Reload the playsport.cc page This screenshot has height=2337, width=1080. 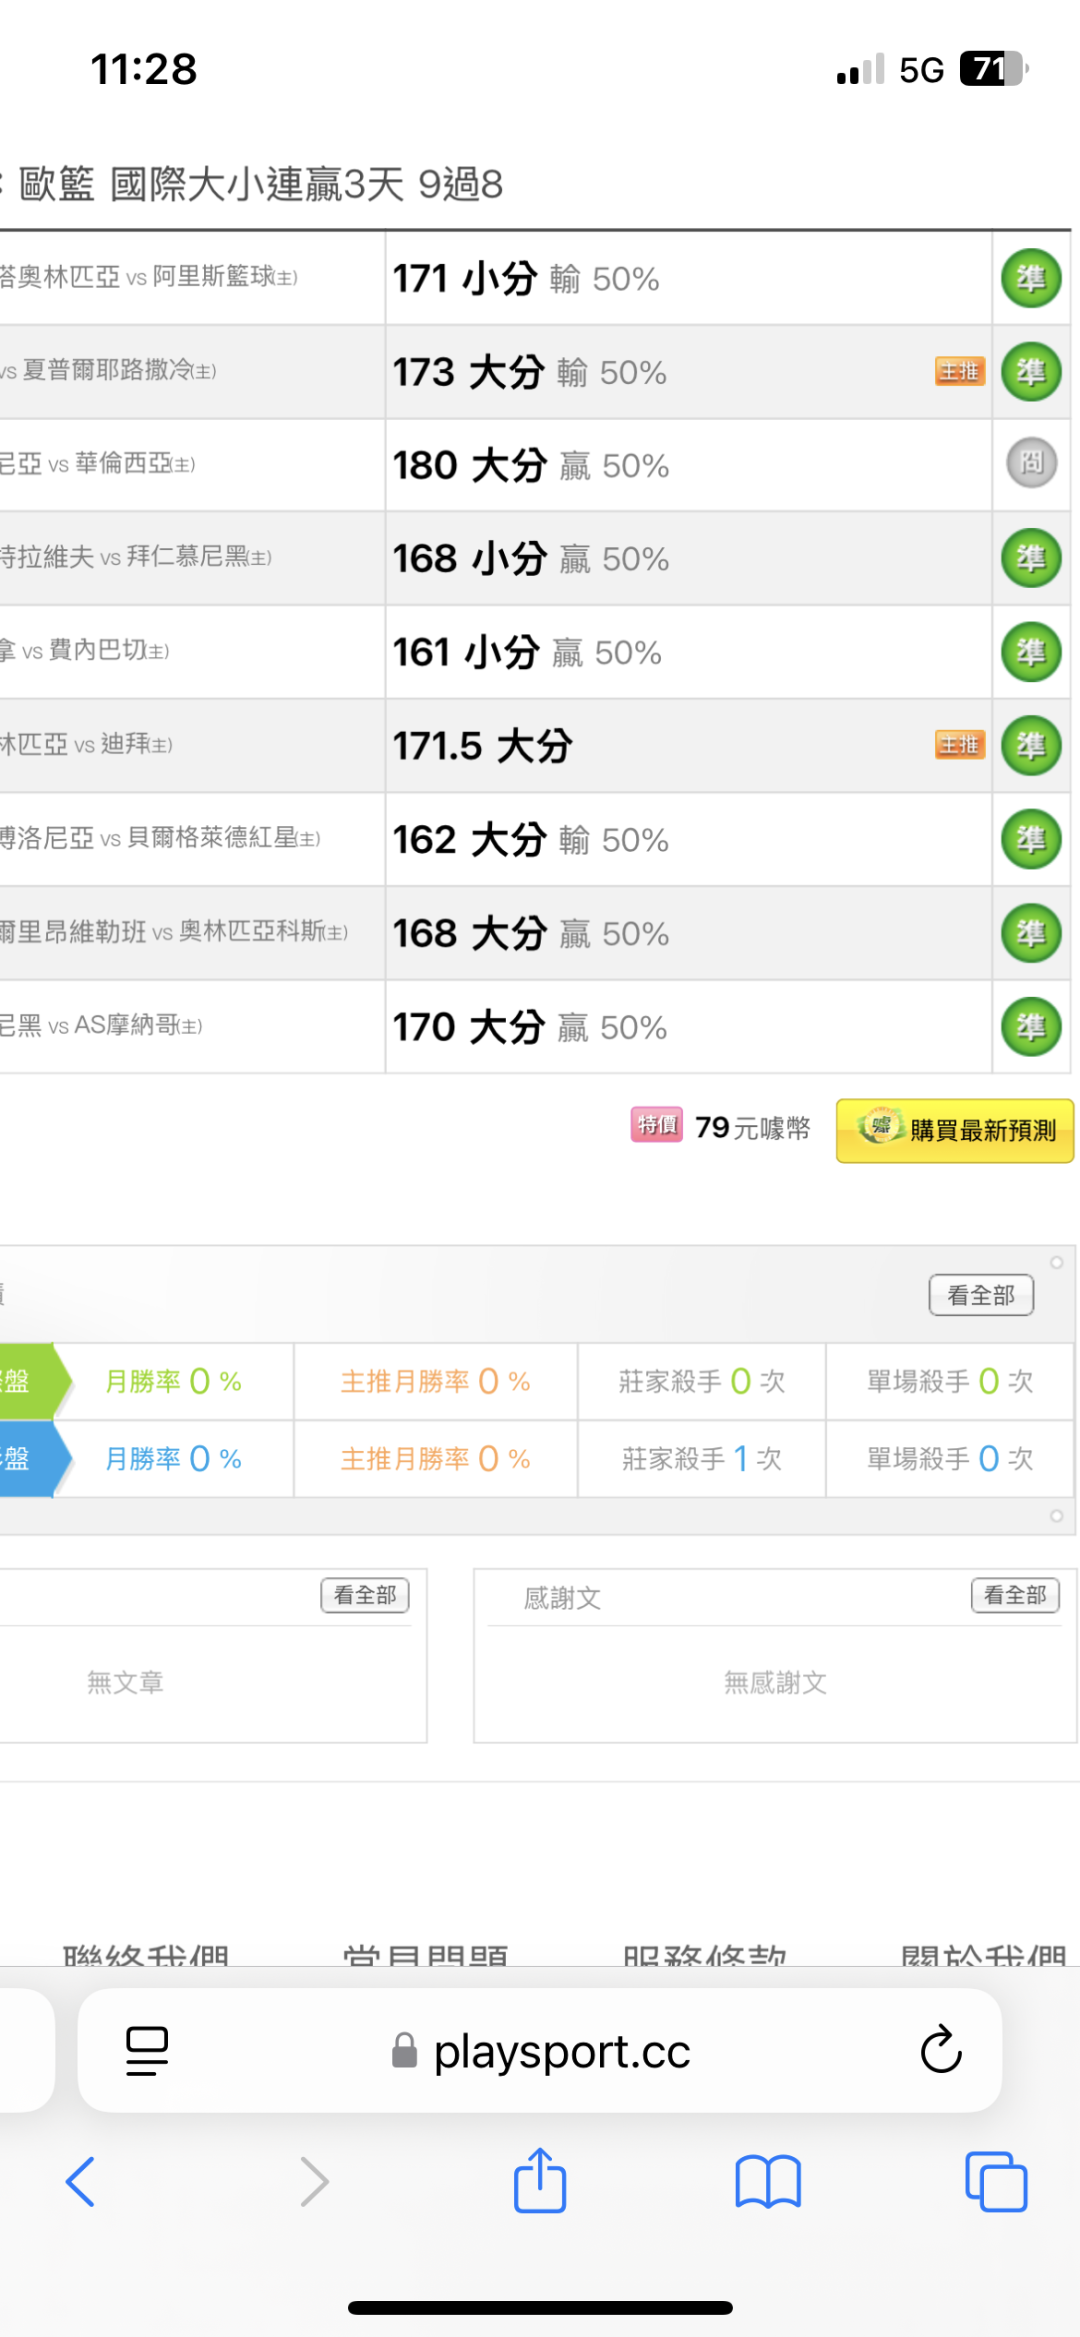[x=940, y=2050]
